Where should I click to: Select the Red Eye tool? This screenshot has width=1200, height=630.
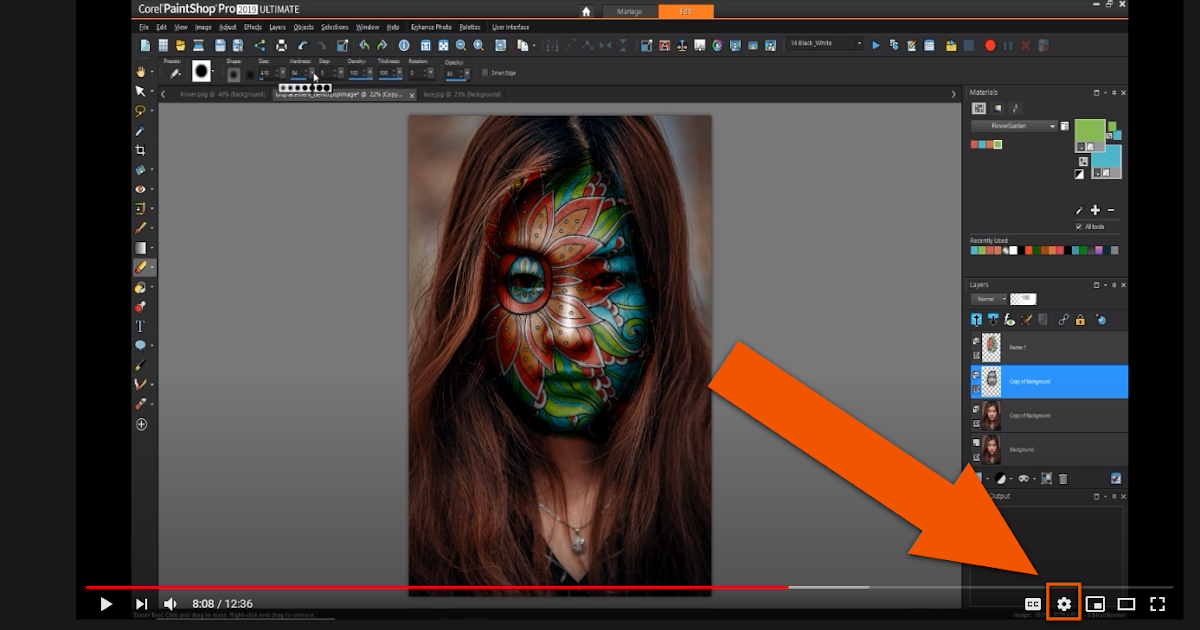141,189
